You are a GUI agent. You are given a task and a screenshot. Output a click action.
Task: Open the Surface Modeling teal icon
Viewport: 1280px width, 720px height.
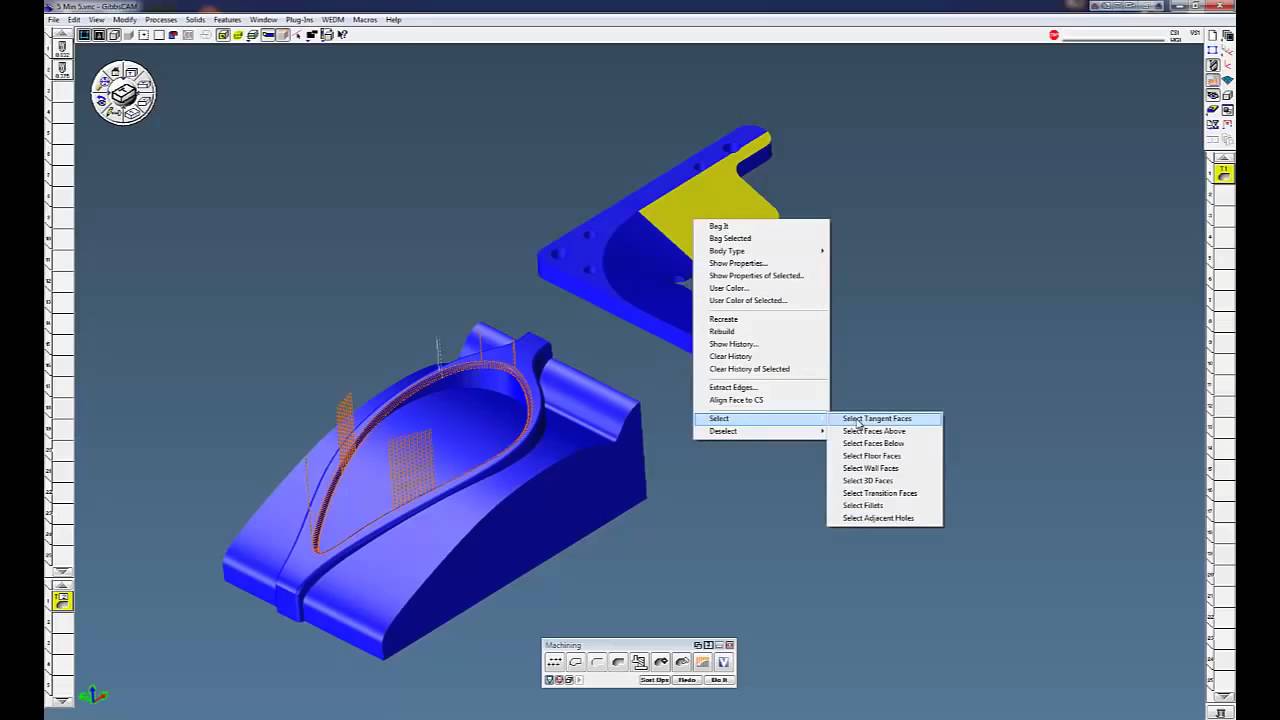tap(1228, 80)
